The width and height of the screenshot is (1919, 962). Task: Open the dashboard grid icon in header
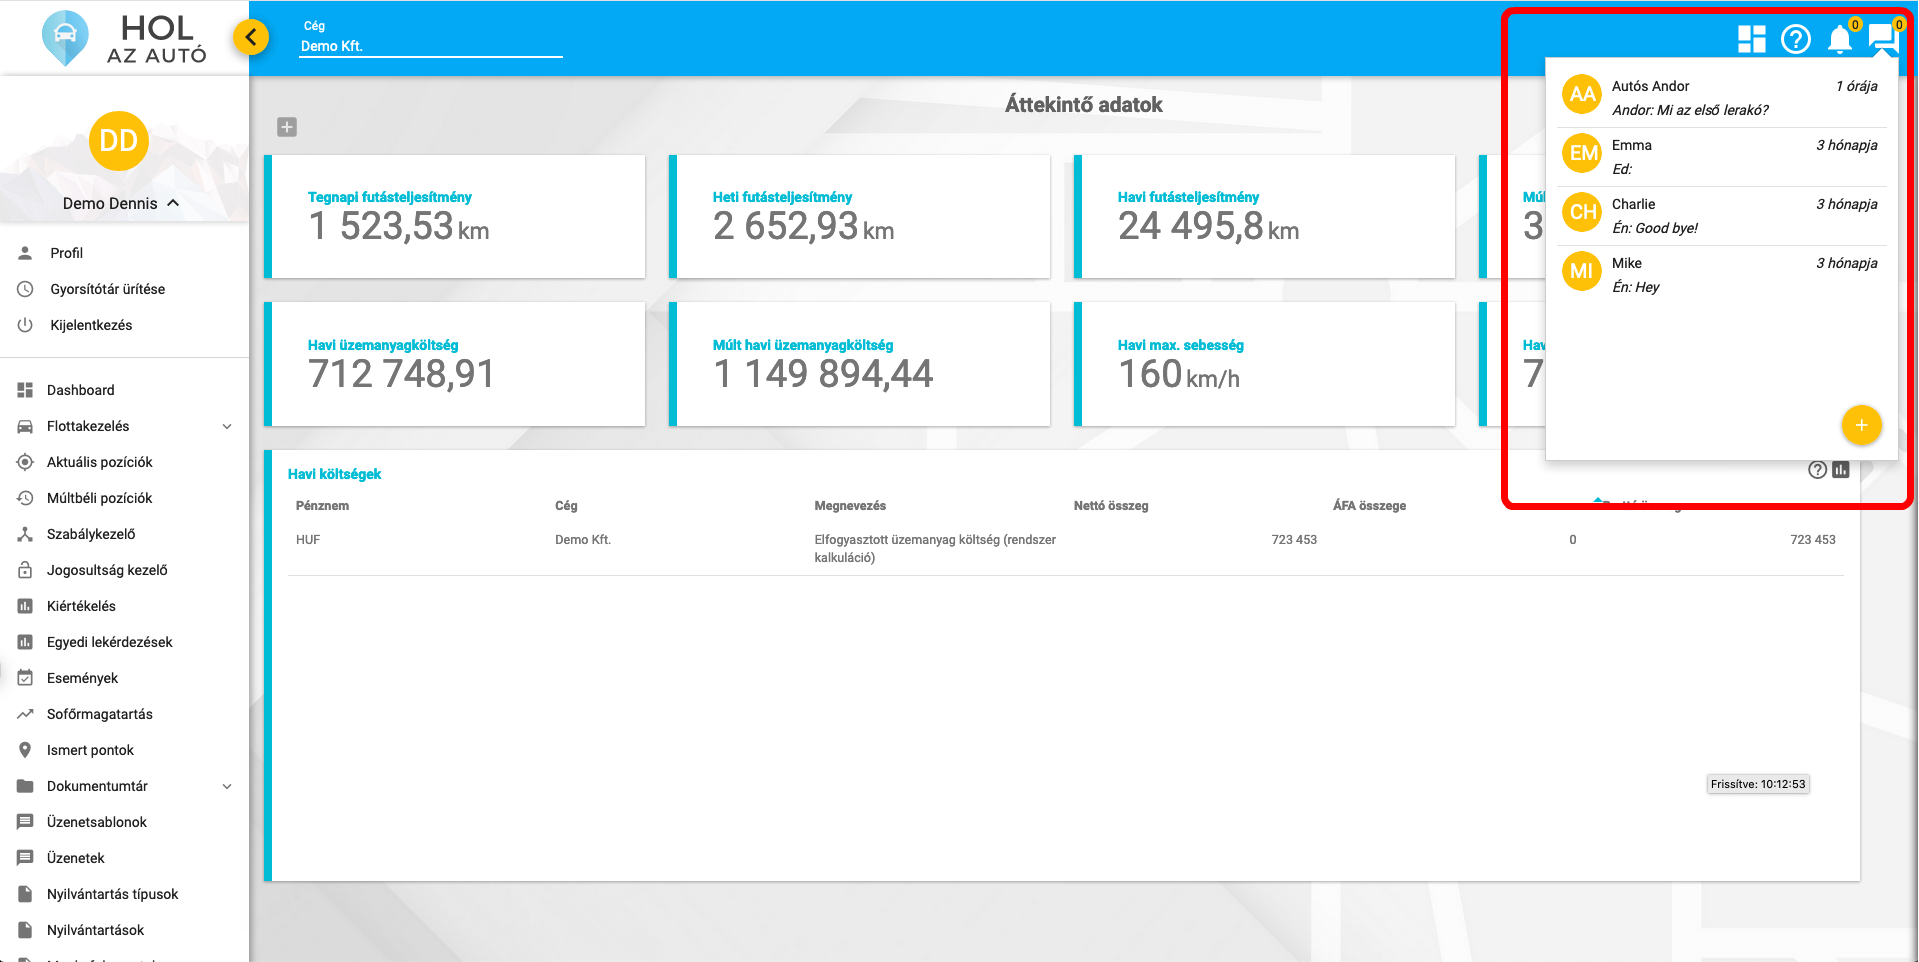pos(1751,39)
